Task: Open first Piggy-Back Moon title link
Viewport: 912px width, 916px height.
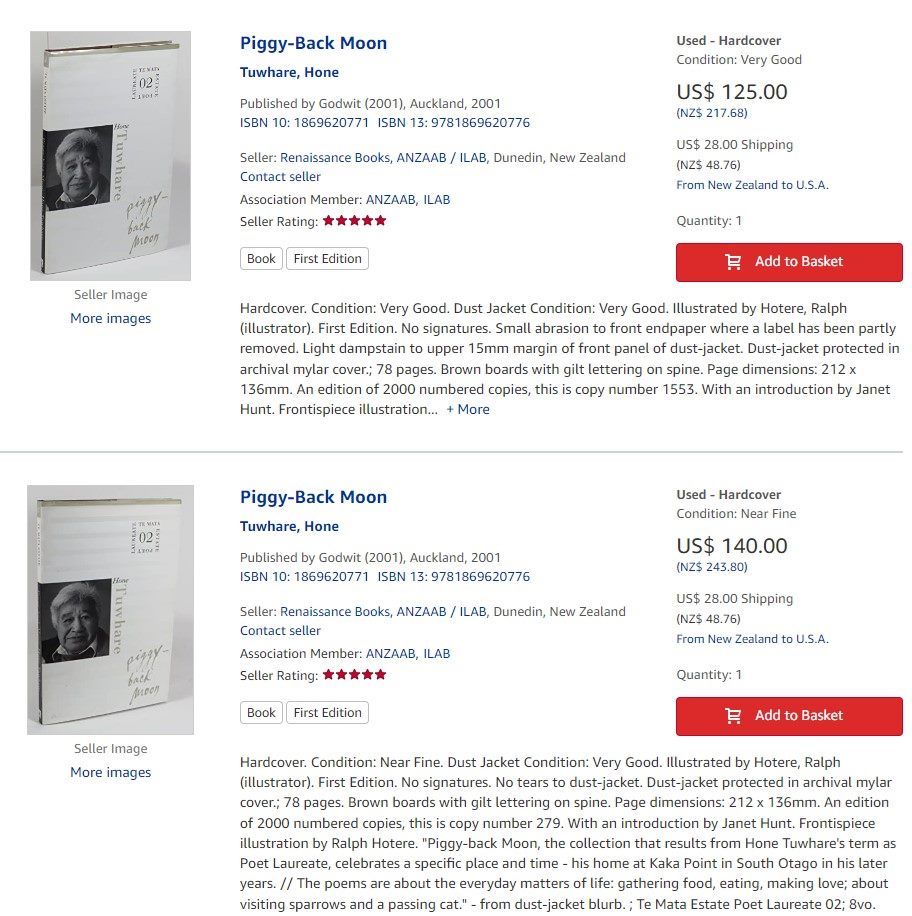Action: (314, 43)
